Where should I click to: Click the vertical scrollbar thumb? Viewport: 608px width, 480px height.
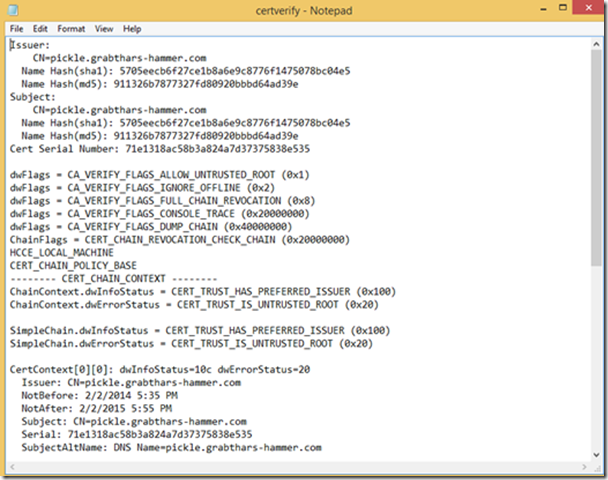point(596,158)
